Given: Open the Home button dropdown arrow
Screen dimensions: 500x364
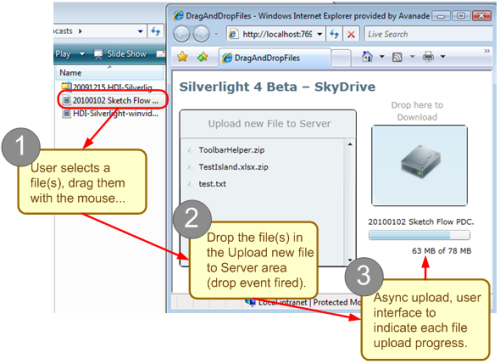Looking at the screenshot, I should click(x=382, y=57).
